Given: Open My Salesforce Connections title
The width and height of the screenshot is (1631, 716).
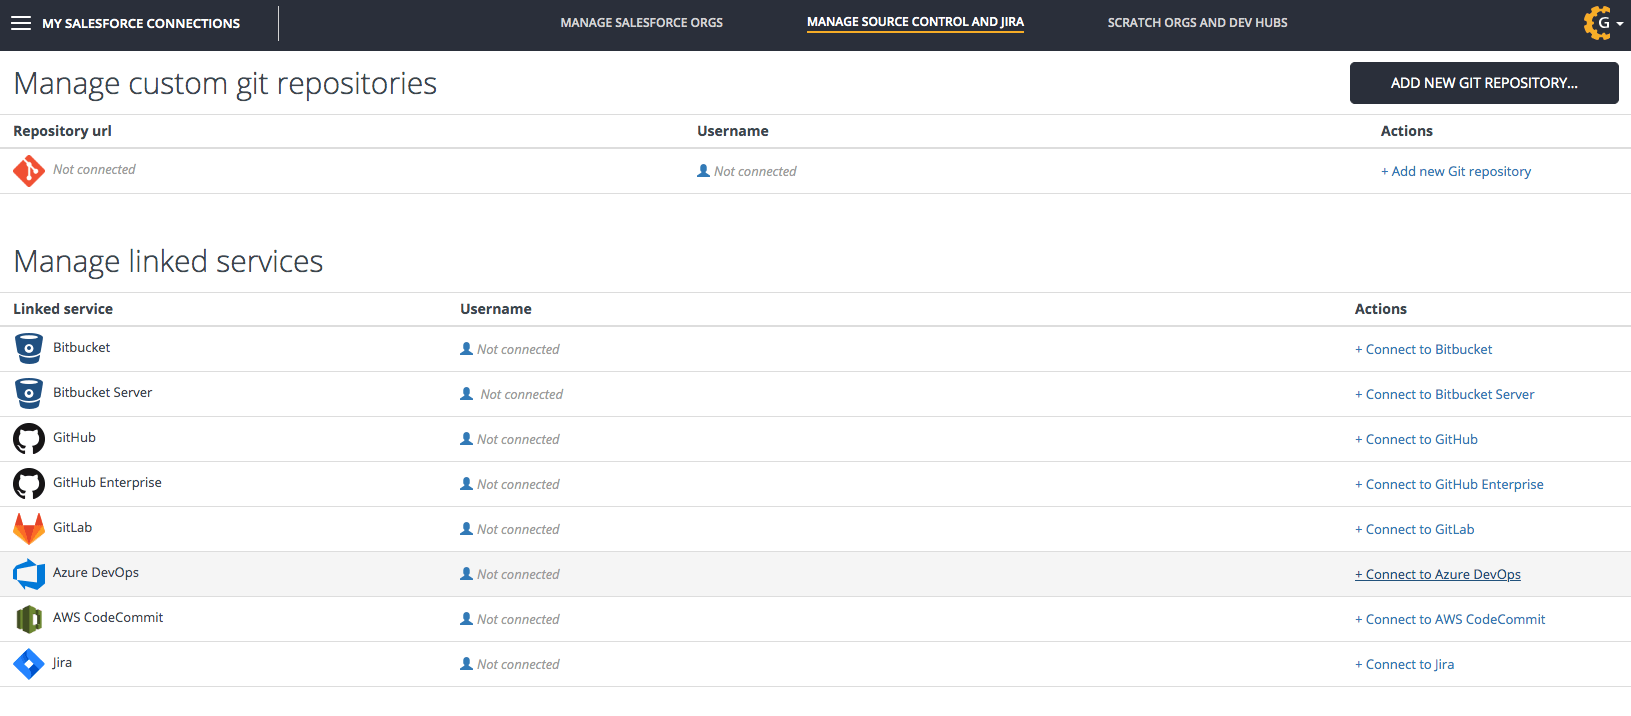Looking at the screenshot, I should (x=141, y=23).
